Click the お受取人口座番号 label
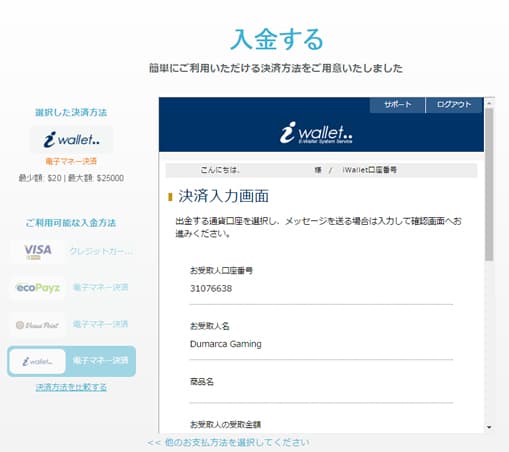509x452 pixels. [x=221, y=270]
